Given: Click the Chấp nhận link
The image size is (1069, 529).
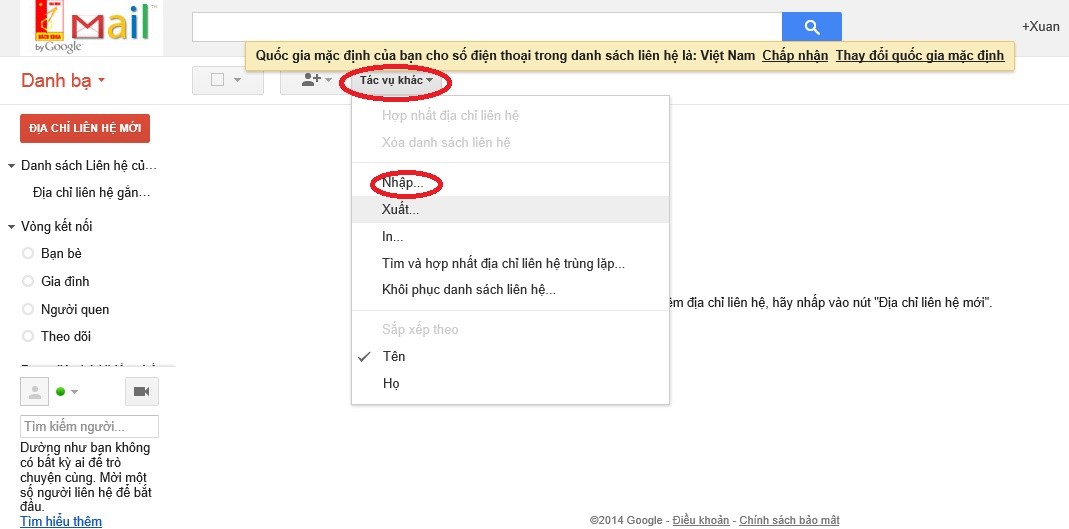Looking at the screenshot, I should point(795,56).
